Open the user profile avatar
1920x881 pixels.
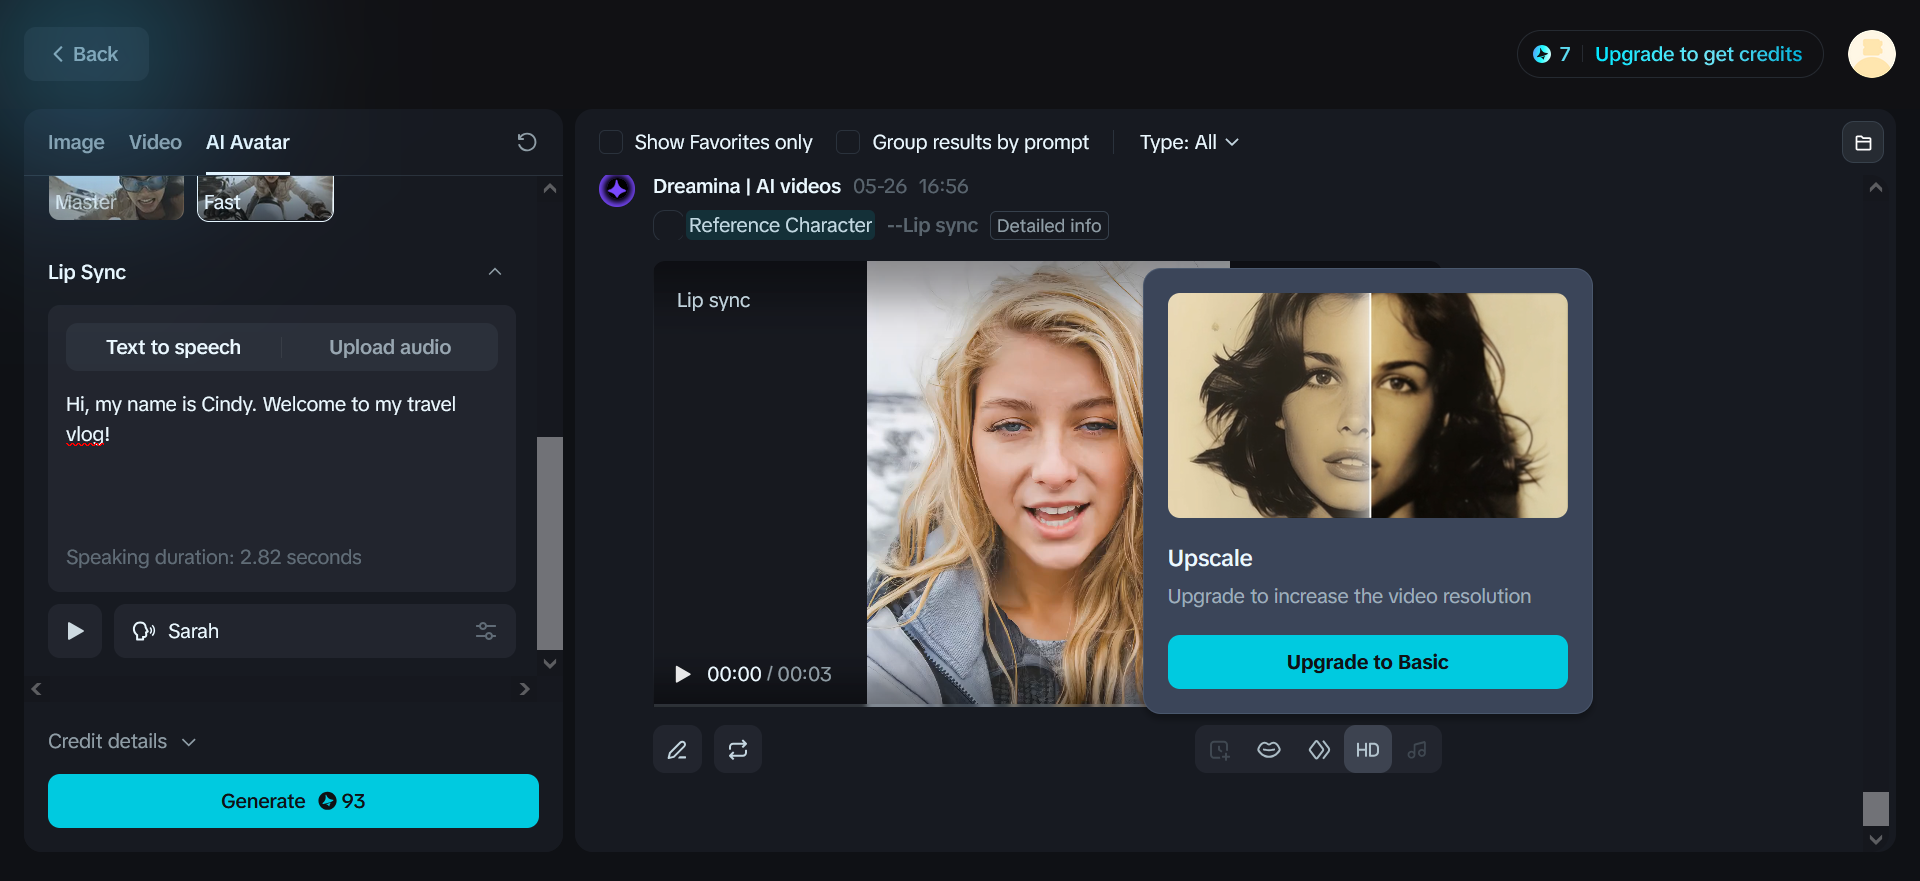1871,54
